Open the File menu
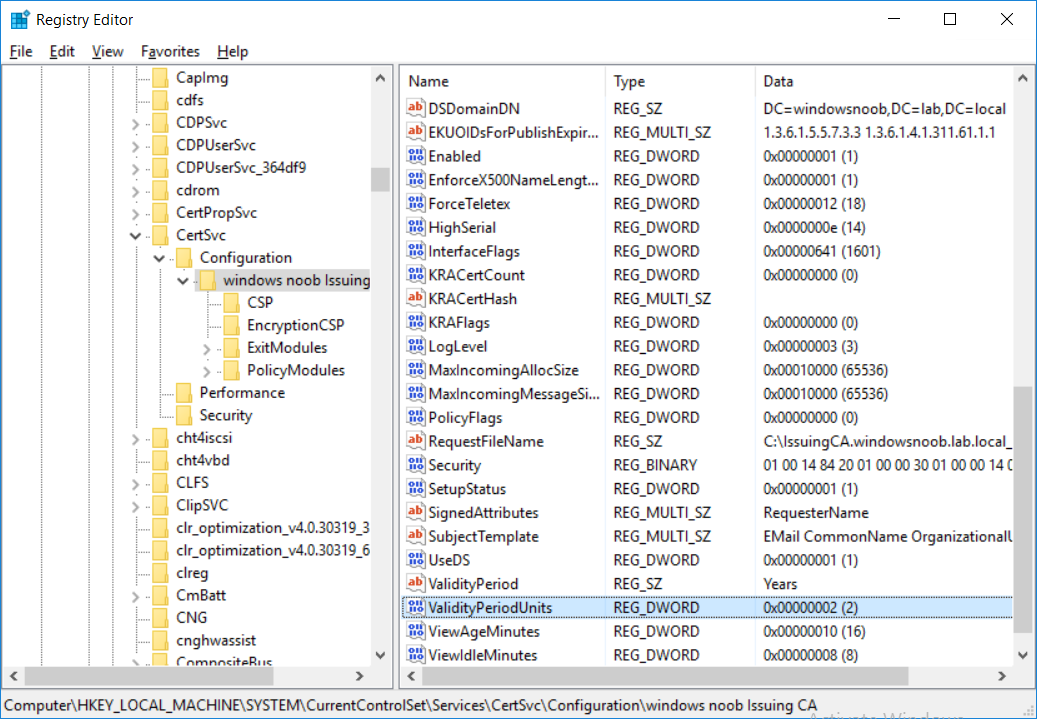Viewport: 1037px width, 719px height. point(21,51)
